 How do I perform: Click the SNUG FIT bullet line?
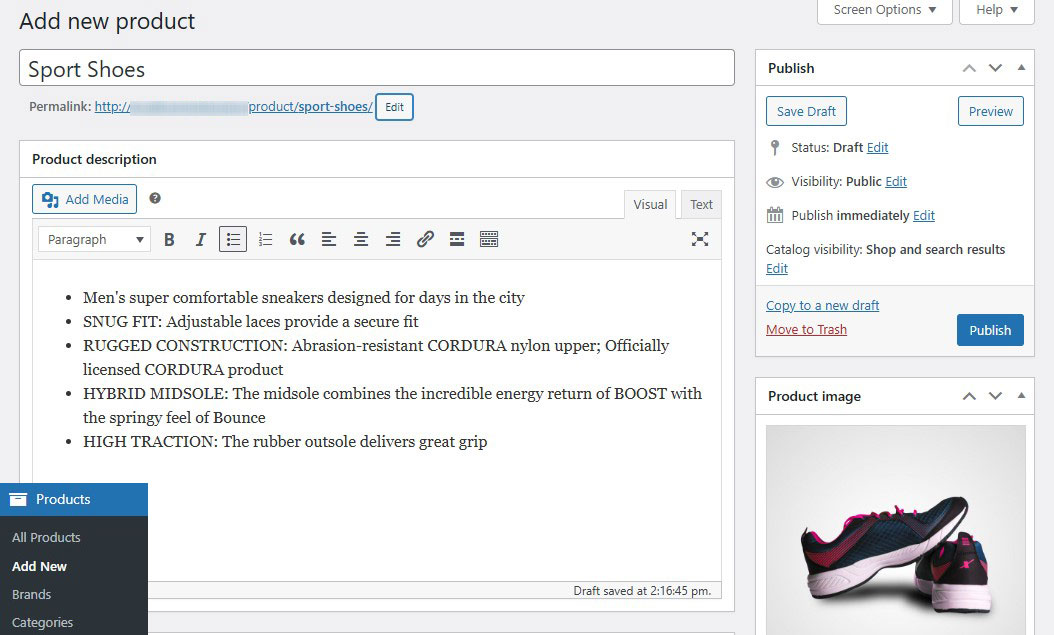coord(251,322)
